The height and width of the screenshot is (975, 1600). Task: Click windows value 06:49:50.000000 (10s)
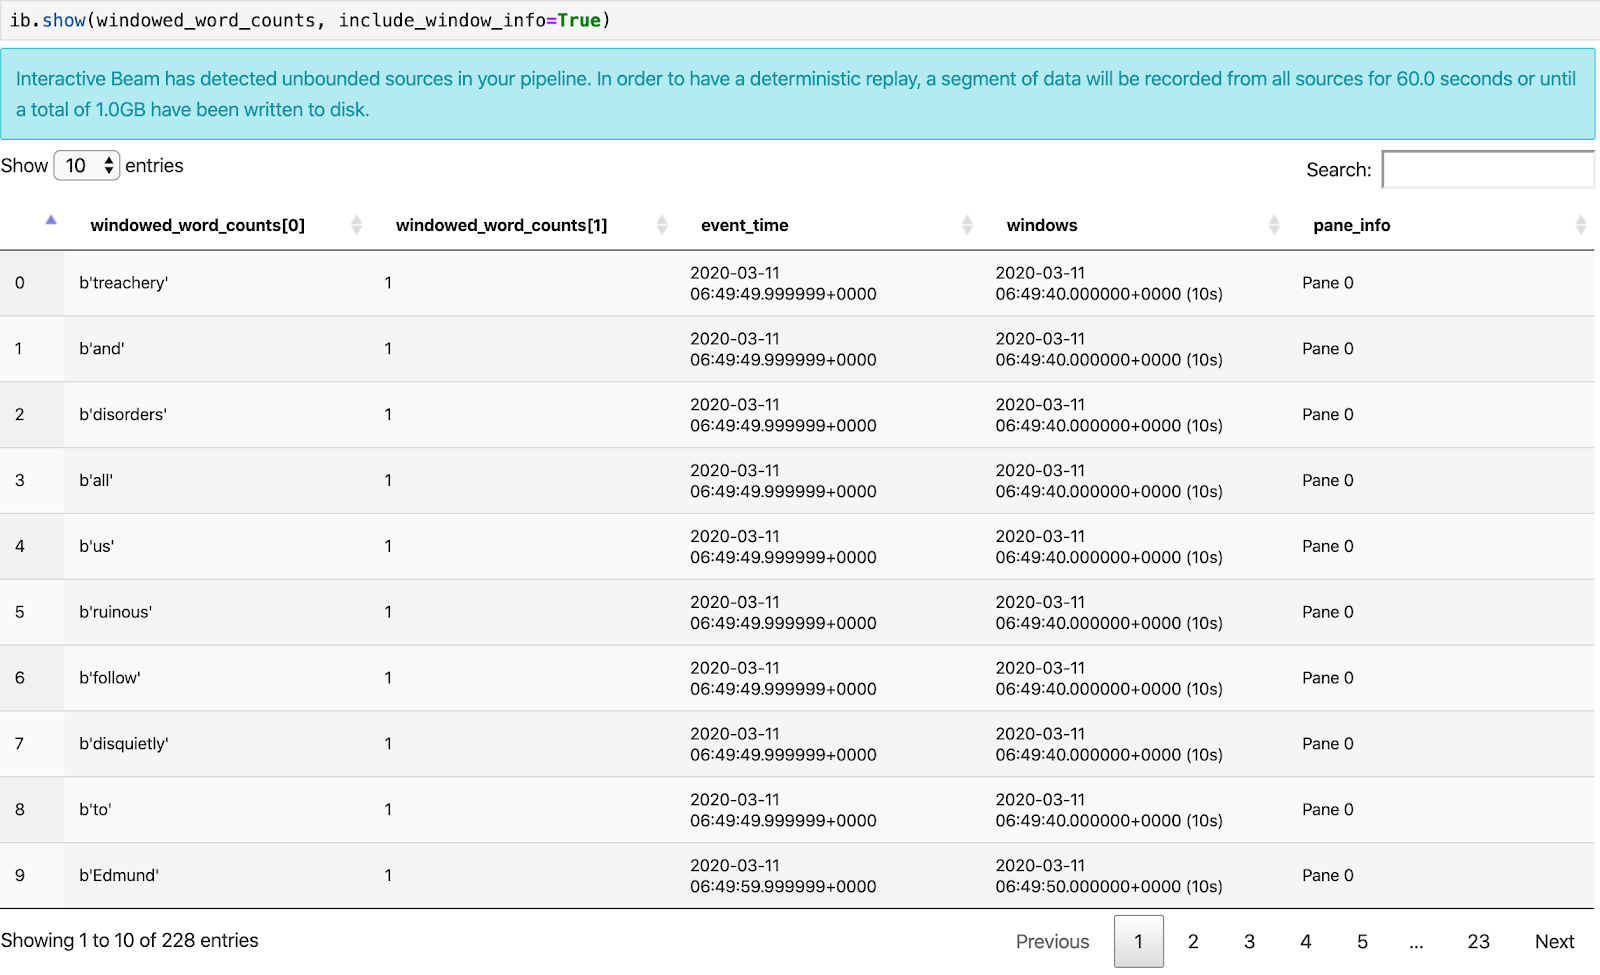[1109, 876]
